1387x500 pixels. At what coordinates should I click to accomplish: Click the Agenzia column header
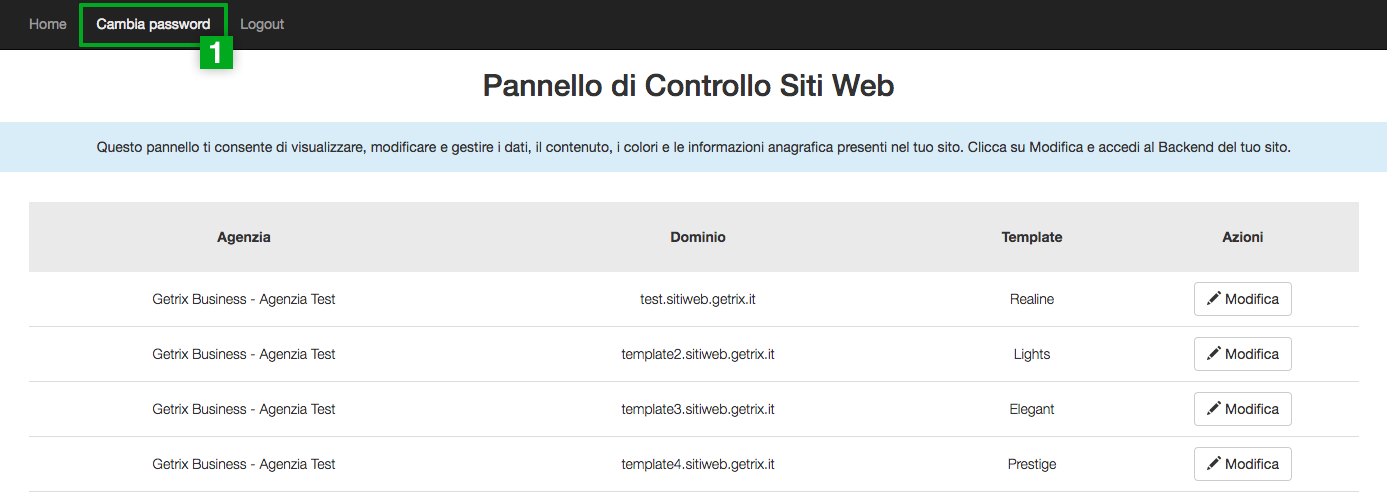pyautogui.click(x=244, y=237)
